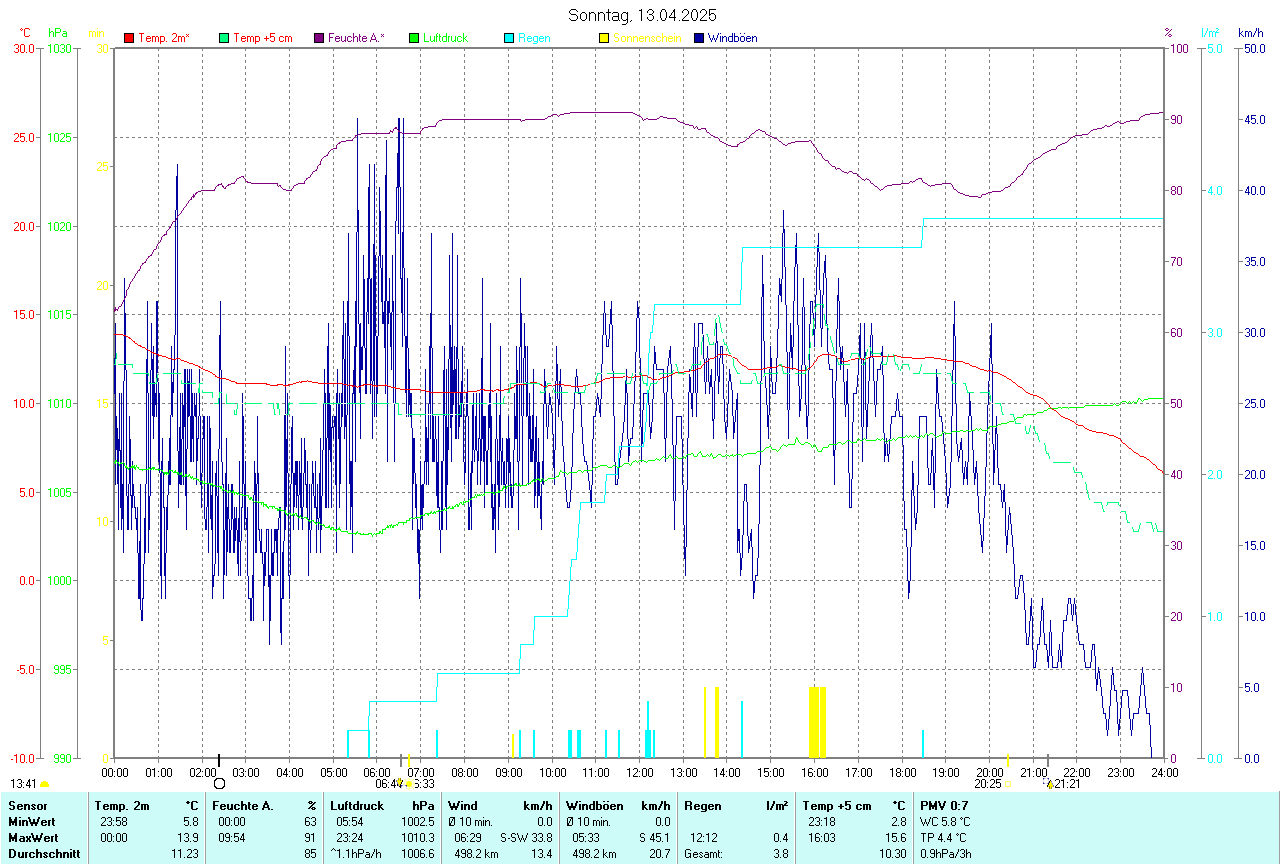Click the TP 4.4 °C dew point value

[x=945, y=838]
